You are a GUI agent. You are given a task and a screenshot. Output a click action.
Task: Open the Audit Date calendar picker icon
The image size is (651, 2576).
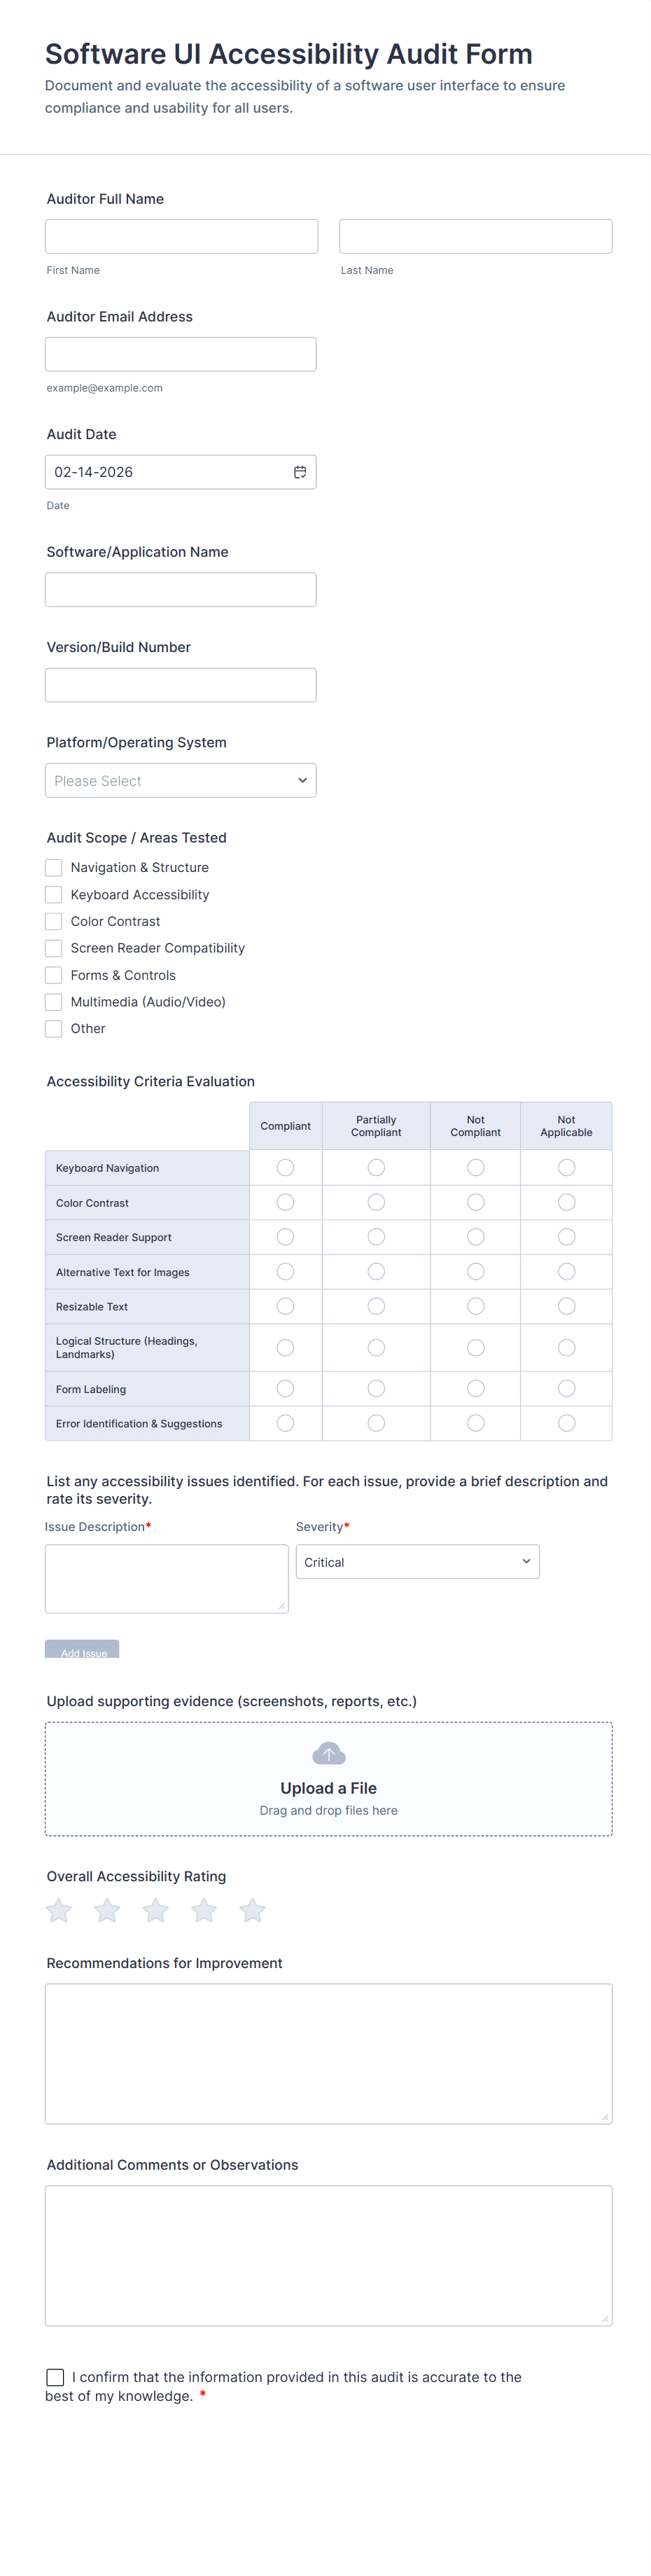tap(299, 472)
